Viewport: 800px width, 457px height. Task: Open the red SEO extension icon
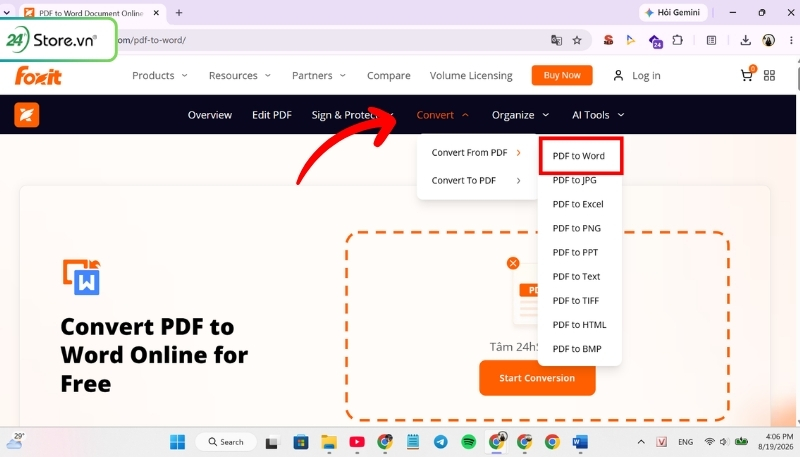(x=608, y=40)
